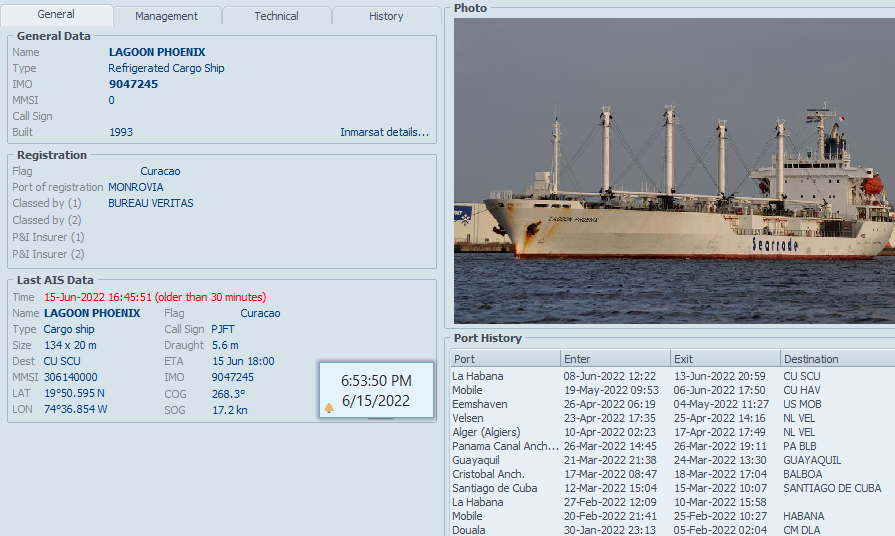Click exit time 04-May-2022 11:27
Screen dimensions: 895x536
[721, 404]
